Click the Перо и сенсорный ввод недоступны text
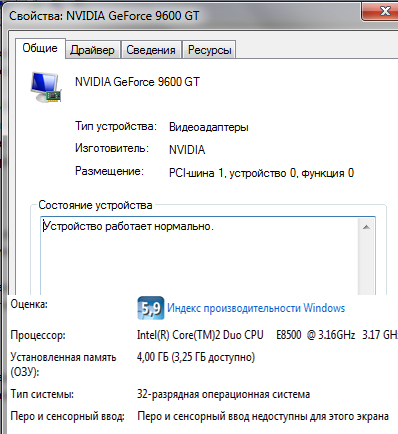The image size is (398, 434). [x=263, y=416]
